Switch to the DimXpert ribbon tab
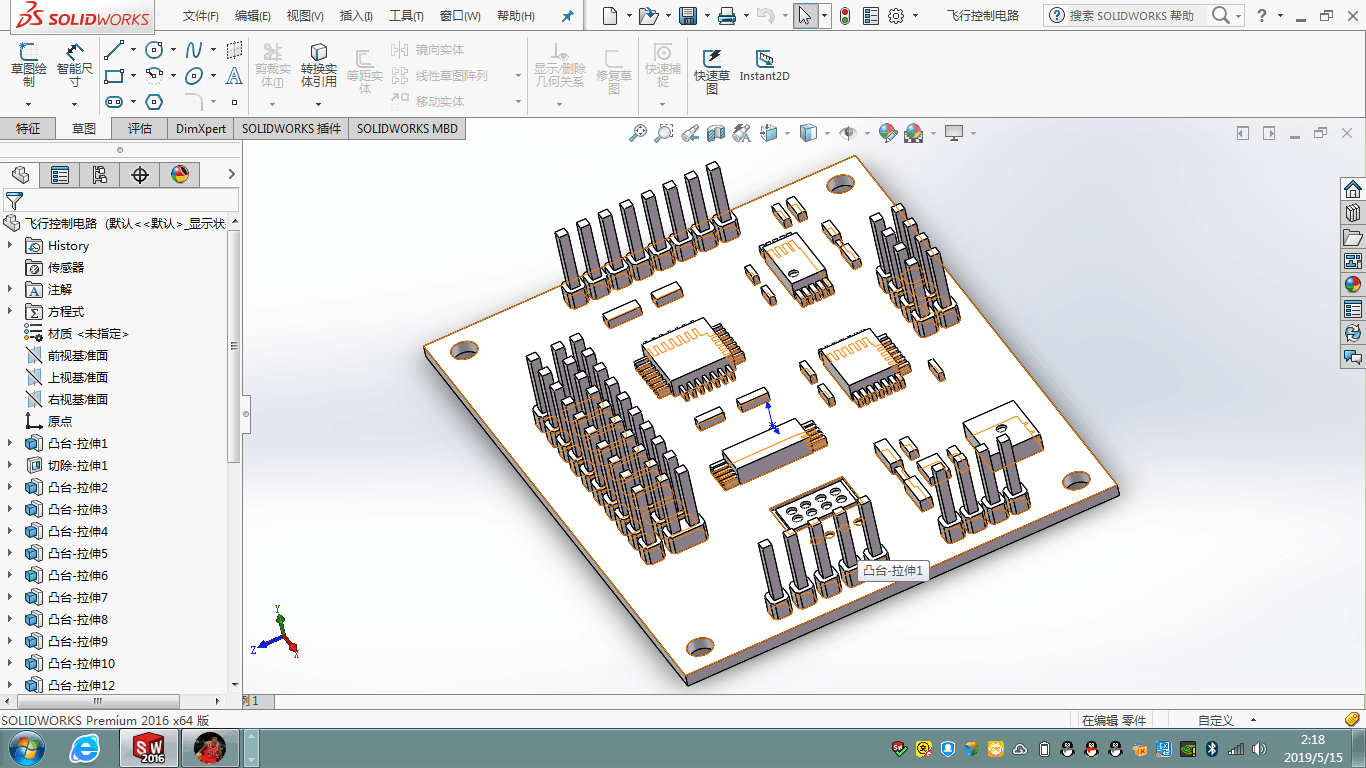This screenshot has height=768, width=1366. pyautogui.click(x=201, y=128)
